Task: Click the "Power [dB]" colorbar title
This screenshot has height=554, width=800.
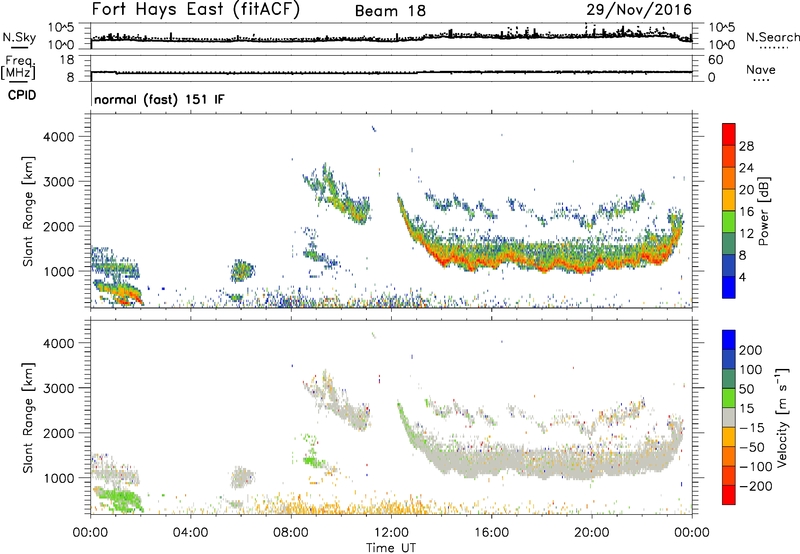Action: 763,211
